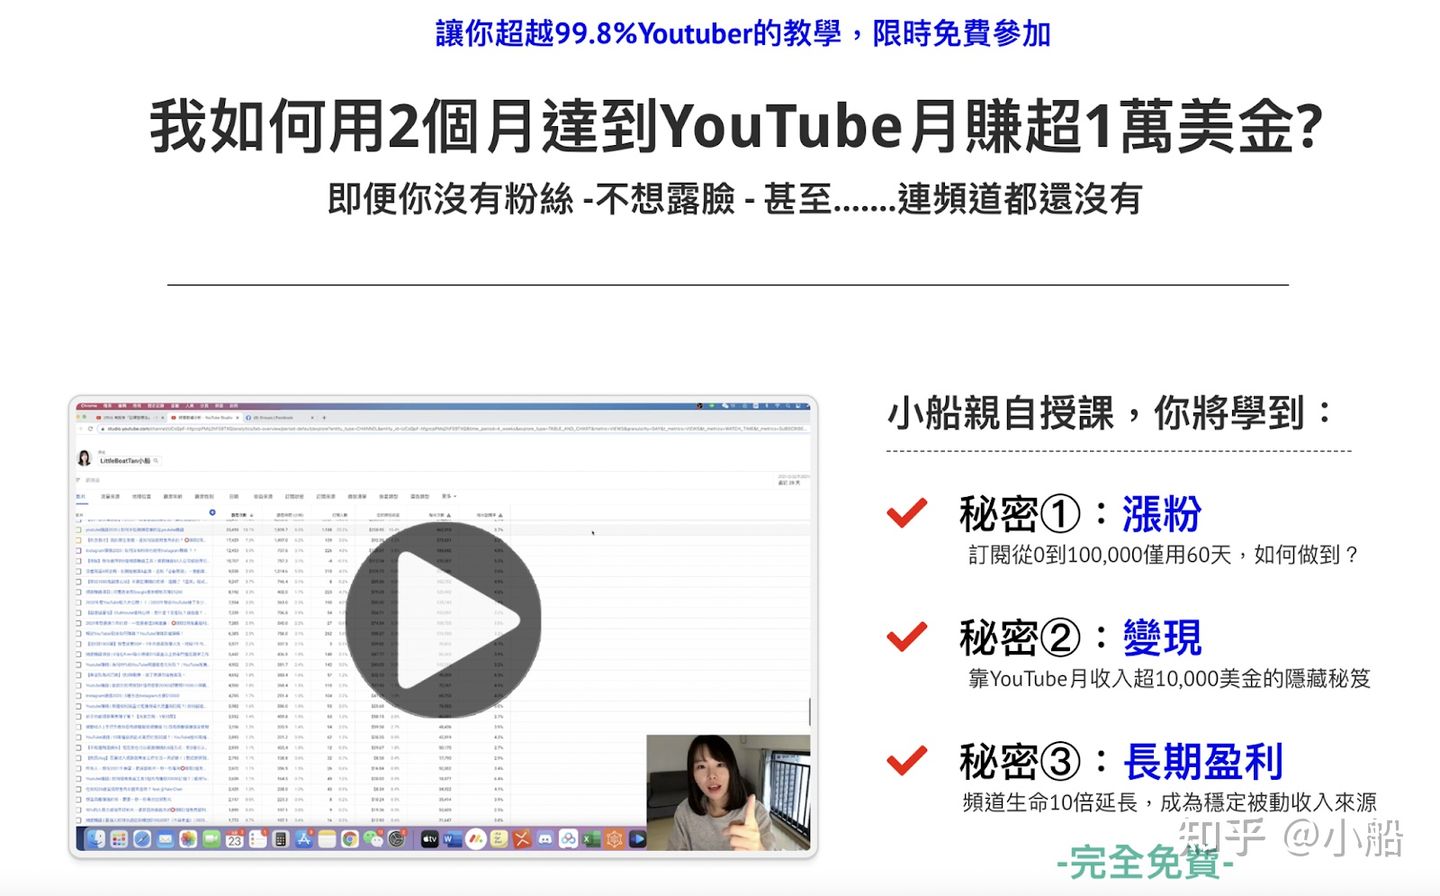The width and height of the screenshot is (1440, 896).
Task: Play the embedded course video
Action: tap(443, 617)
